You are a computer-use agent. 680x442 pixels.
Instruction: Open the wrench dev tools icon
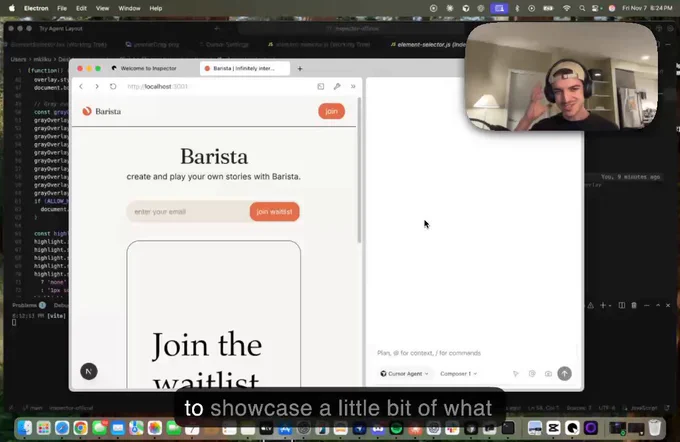pyautogui.click(x=337, y=87)
